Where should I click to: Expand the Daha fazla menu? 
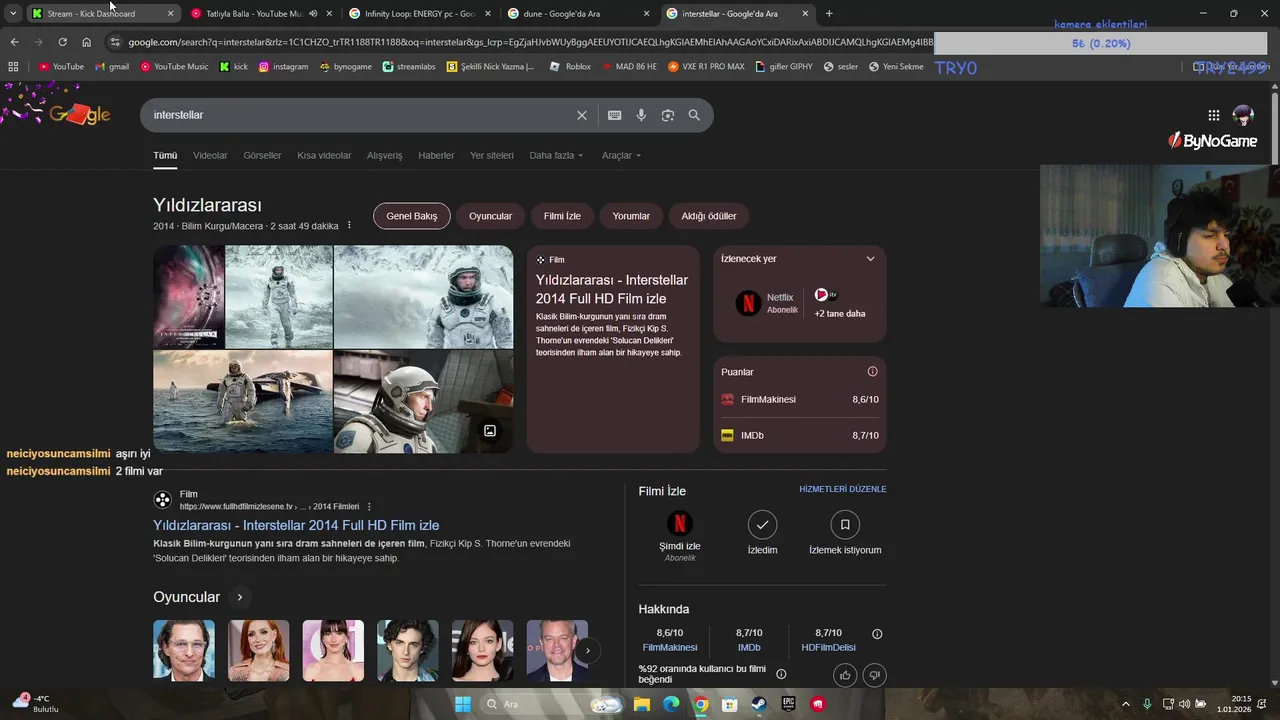point(556,156)
